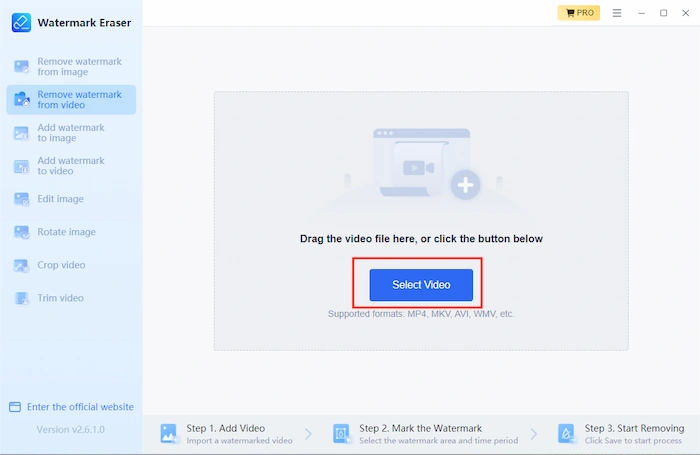Close the Watermark Eraser window
The image size is (700, 455).
pyautogui.click(x=686, y=13)
